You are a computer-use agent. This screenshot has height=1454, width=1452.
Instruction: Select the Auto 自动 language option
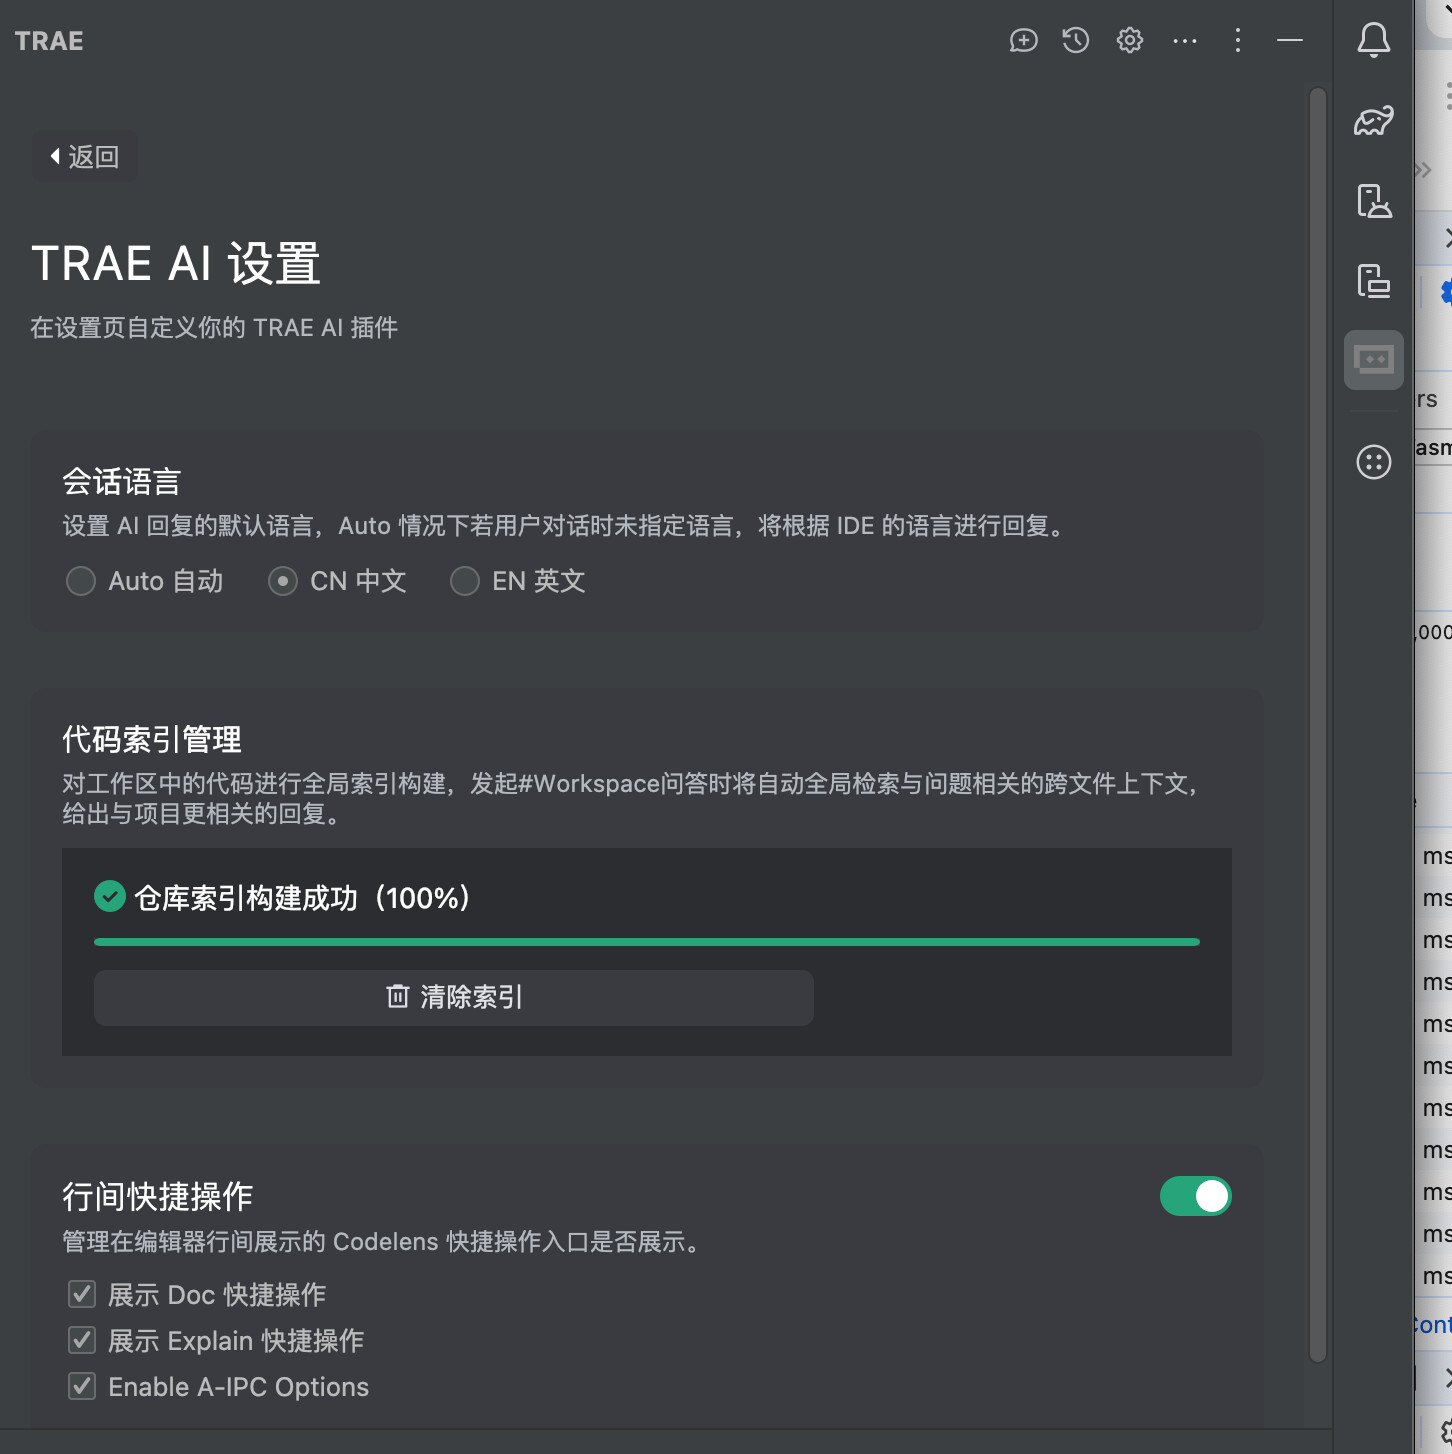click(81, 581)
